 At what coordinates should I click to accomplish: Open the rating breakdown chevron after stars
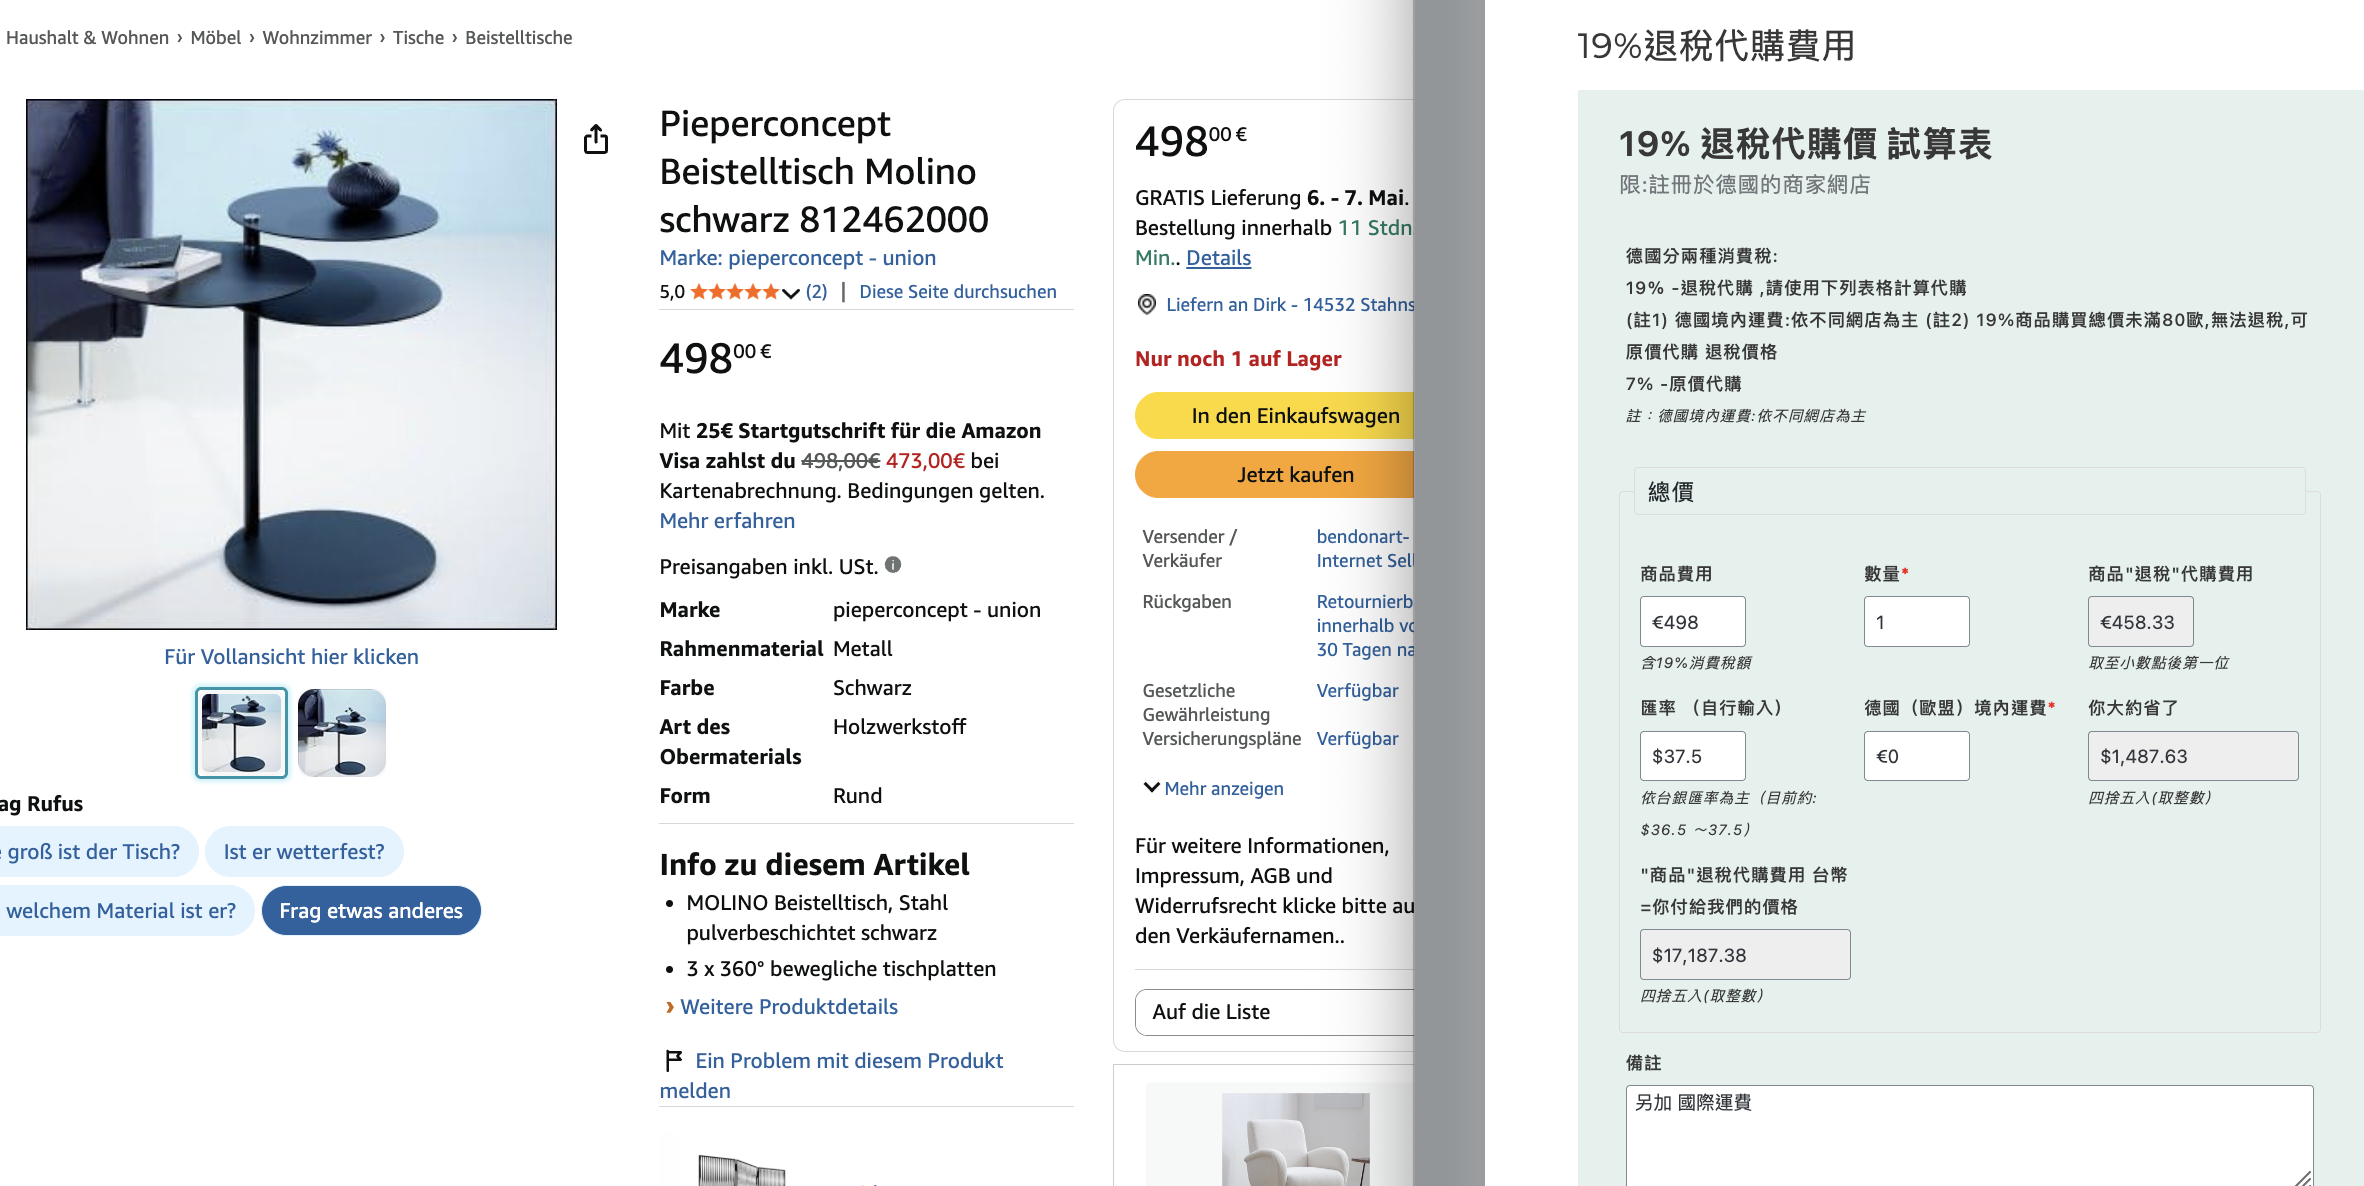click(x=791, y=293)
